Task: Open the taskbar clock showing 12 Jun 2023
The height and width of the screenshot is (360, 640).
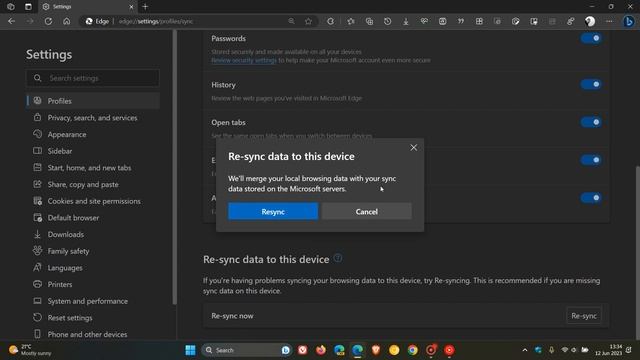Action: click(x=609, y=350)
